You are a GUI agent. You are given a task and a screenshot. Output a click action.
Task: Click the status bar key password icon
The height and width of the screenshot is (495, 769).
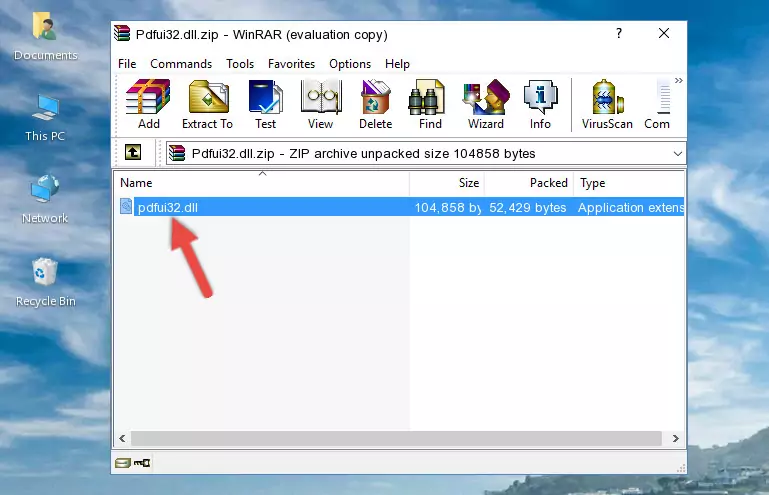tap(142, 463)
